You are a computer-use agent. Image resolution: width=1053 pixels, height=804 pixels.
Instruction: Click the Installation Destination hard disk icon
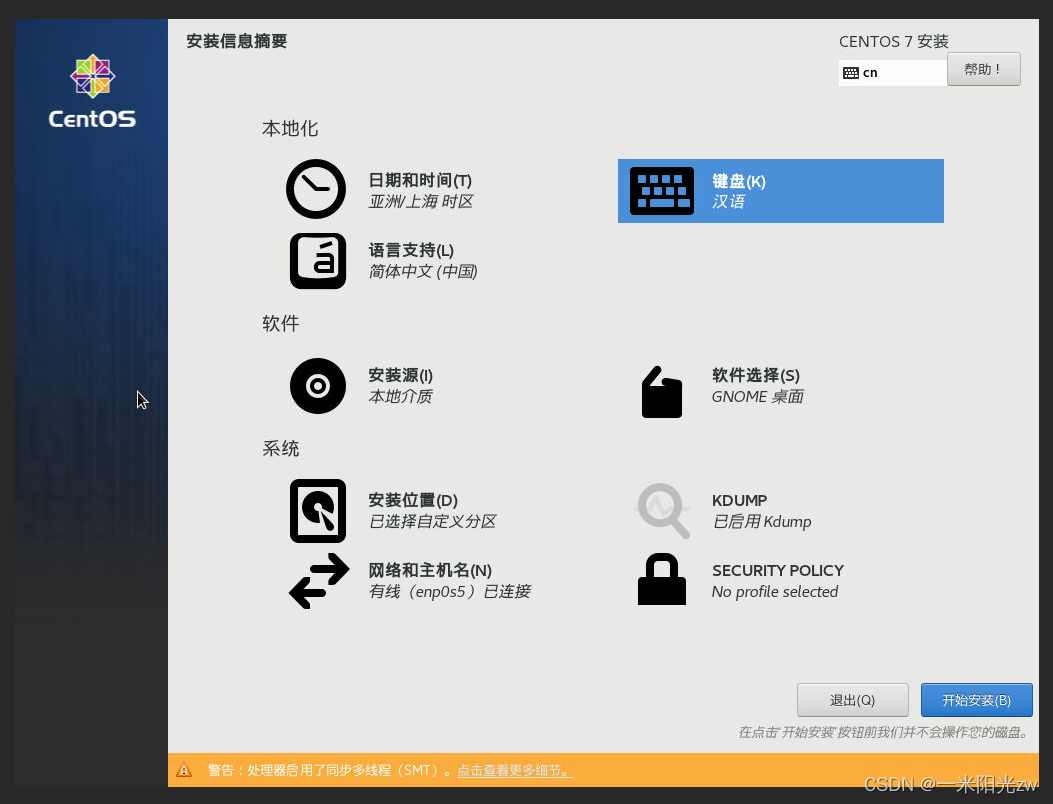[x=318, y=510]
